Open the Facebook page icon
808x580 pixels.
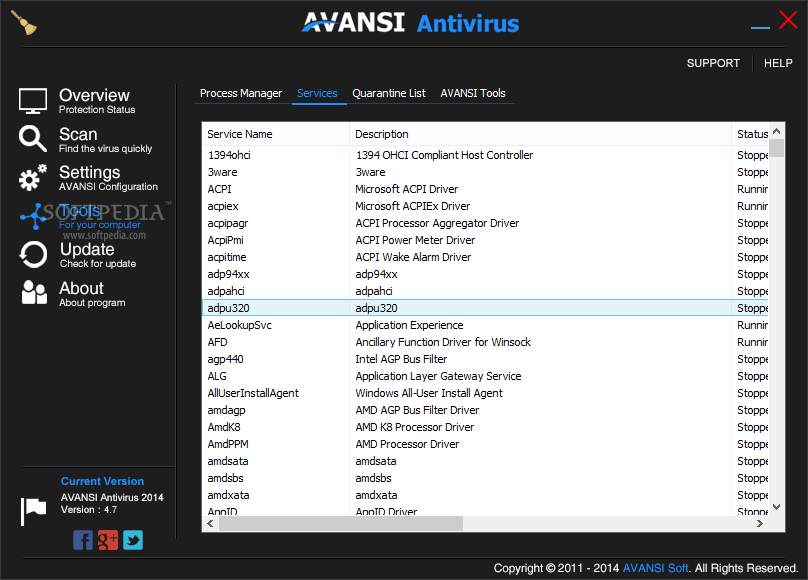tap(83, 540)
